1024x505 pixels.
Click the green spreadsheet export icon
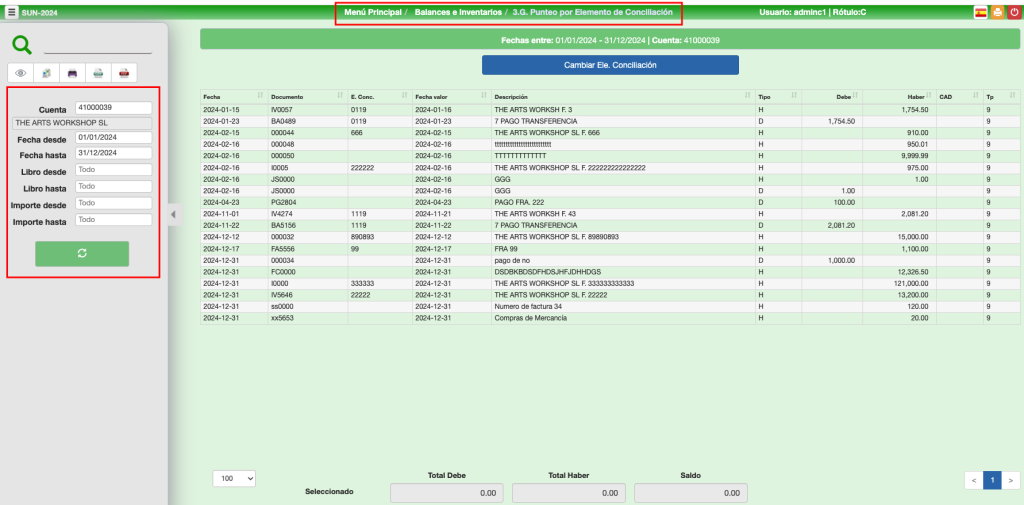tap(97, 73)
